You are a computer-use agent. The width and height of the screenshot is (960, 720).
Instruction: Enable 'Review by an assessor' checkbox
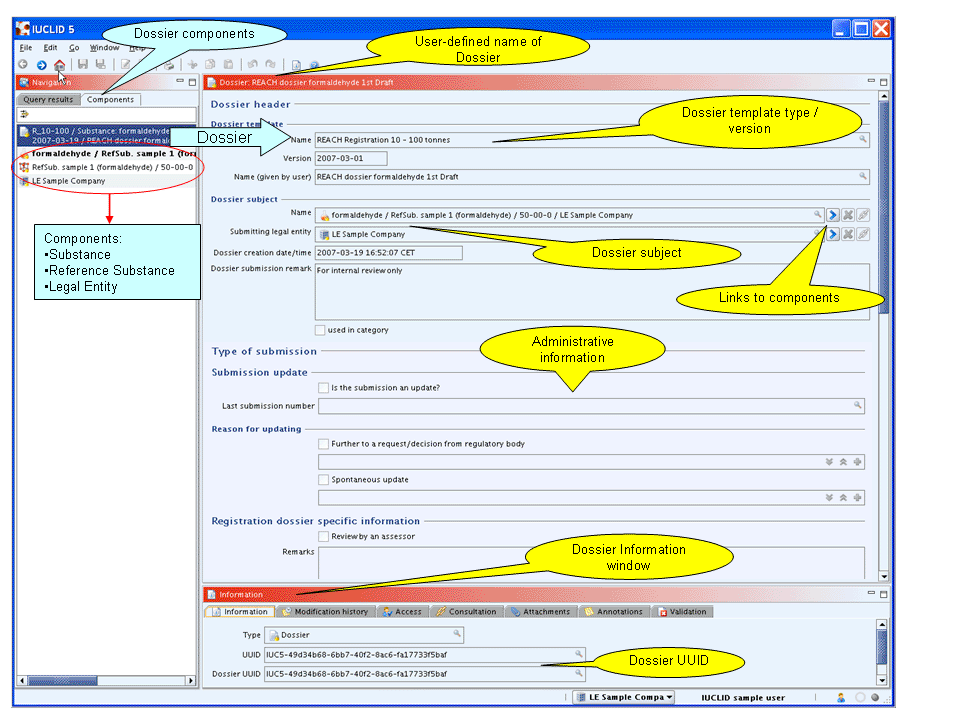(323, 537)
